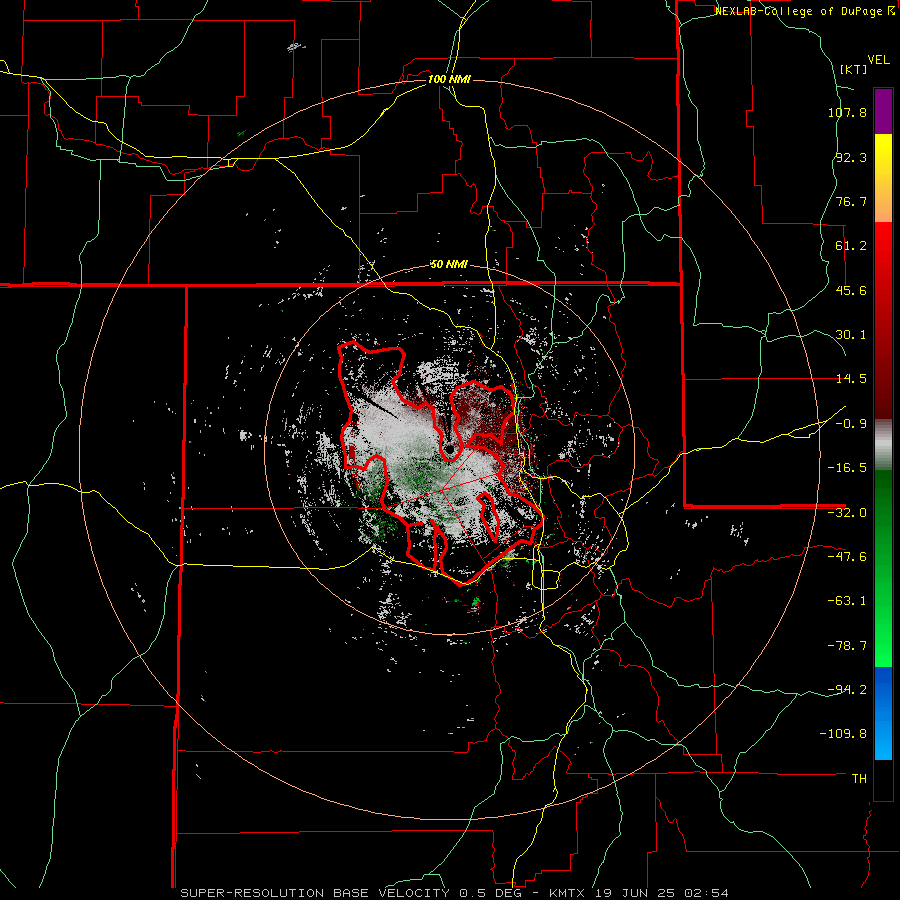900x900 pixels.
Task: Click the 61.2 legend value
Action: coord(851,246)
